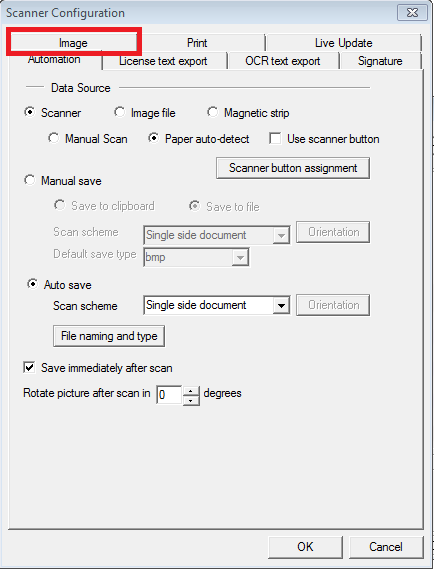Enable Use scanner button checkbox
The width and height of the screenshot is (434, 570).
[x=275, y=139]
